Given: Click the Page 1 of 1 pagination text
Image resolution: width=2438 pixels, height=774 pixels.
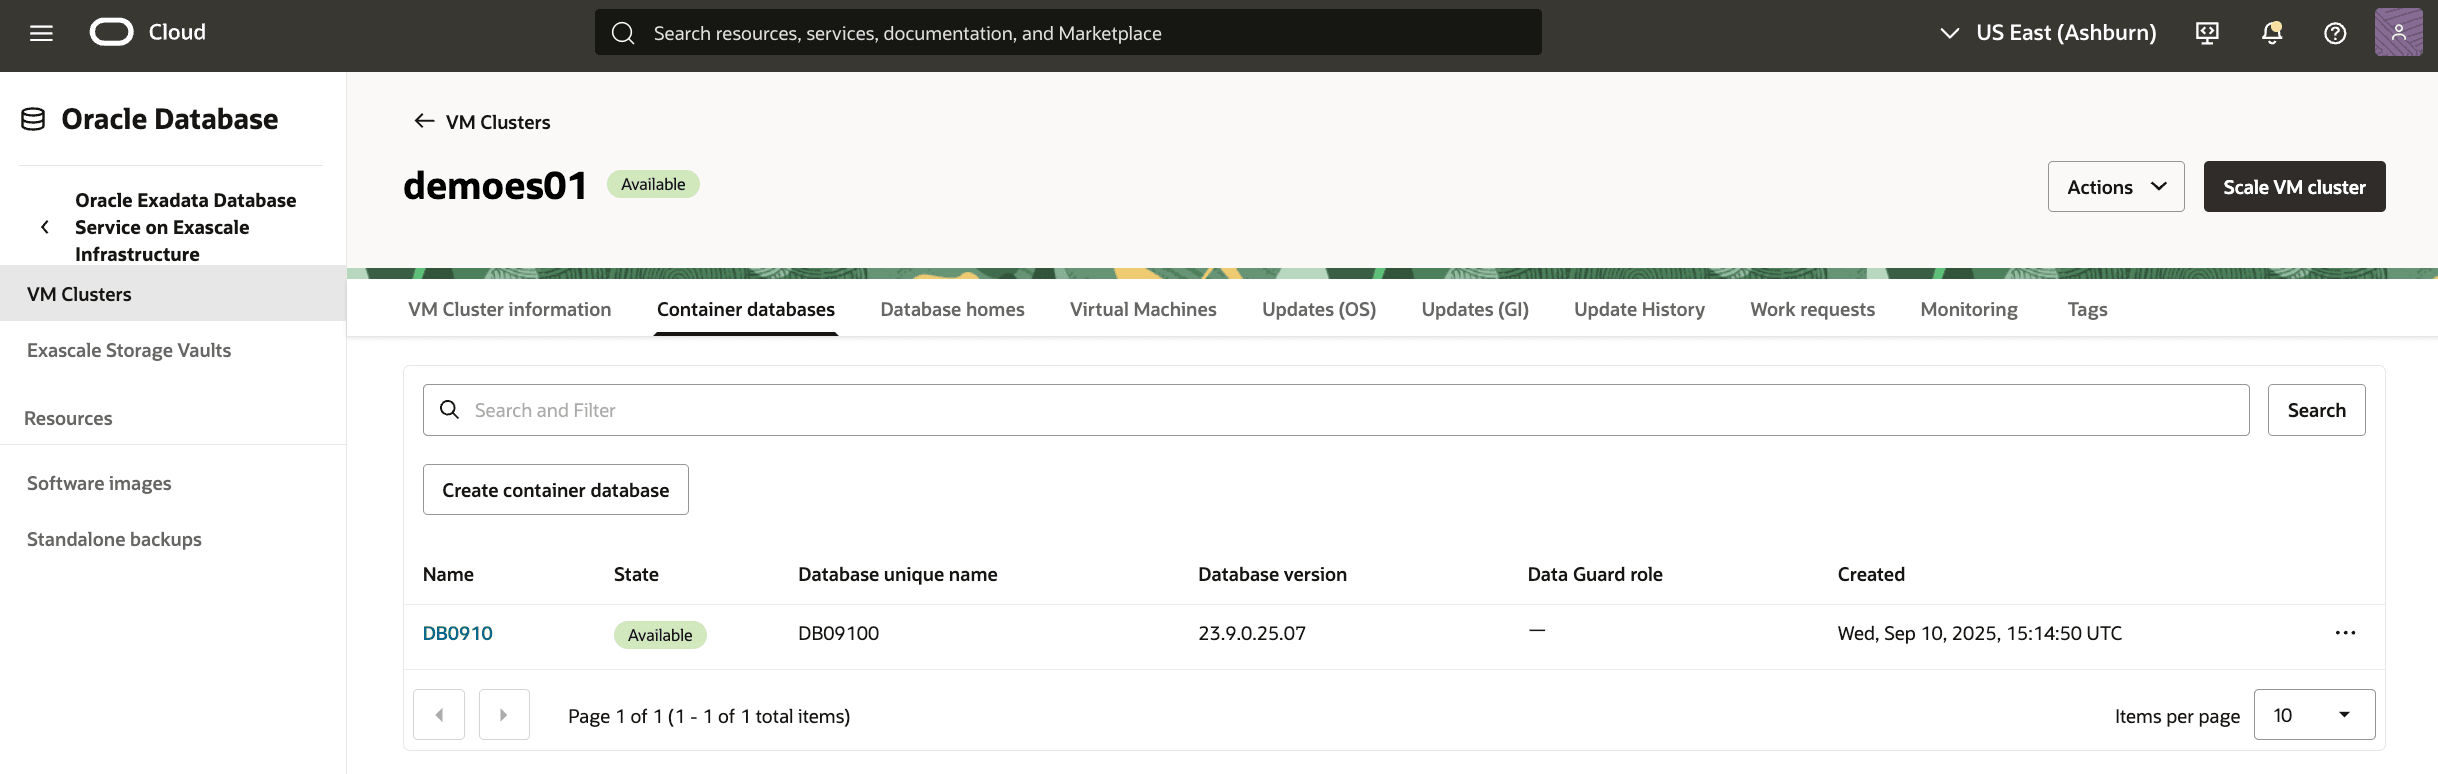Looking at the screenshot, I should [709, 716].
